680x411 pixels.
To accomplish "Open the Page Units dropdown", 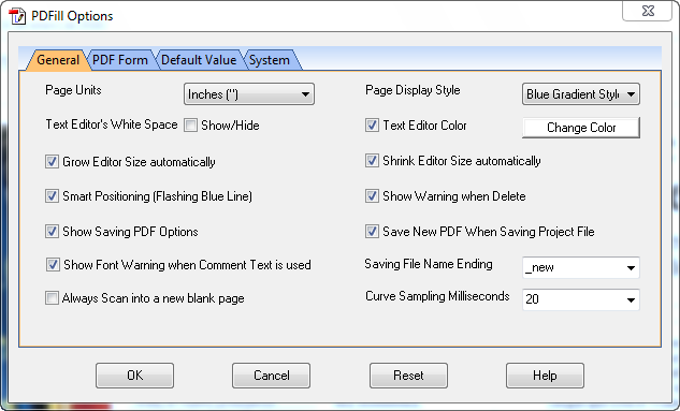I will click(249, 94).
